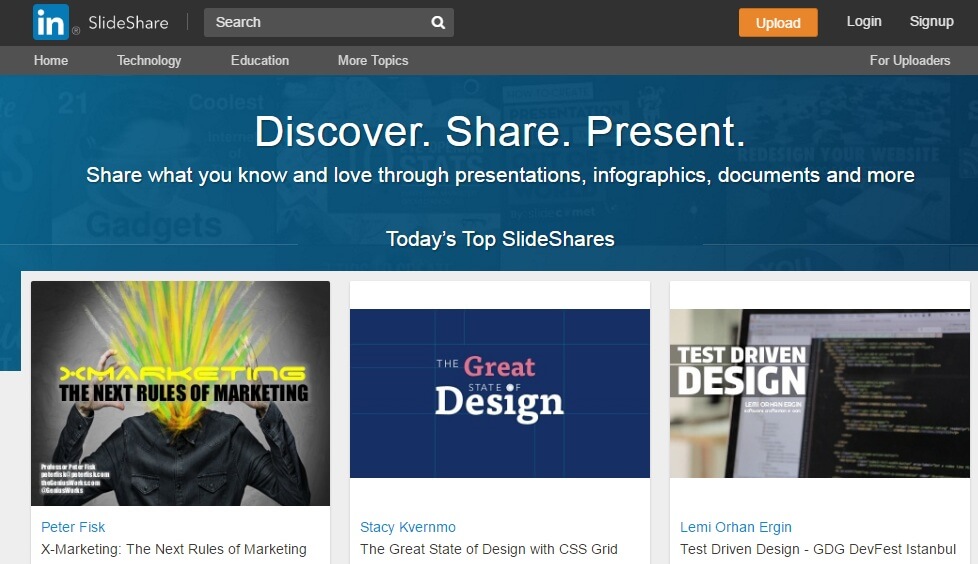Open the For Uploaders page
The height and width of the screenshot is (564, 978).
pos(909,61)
